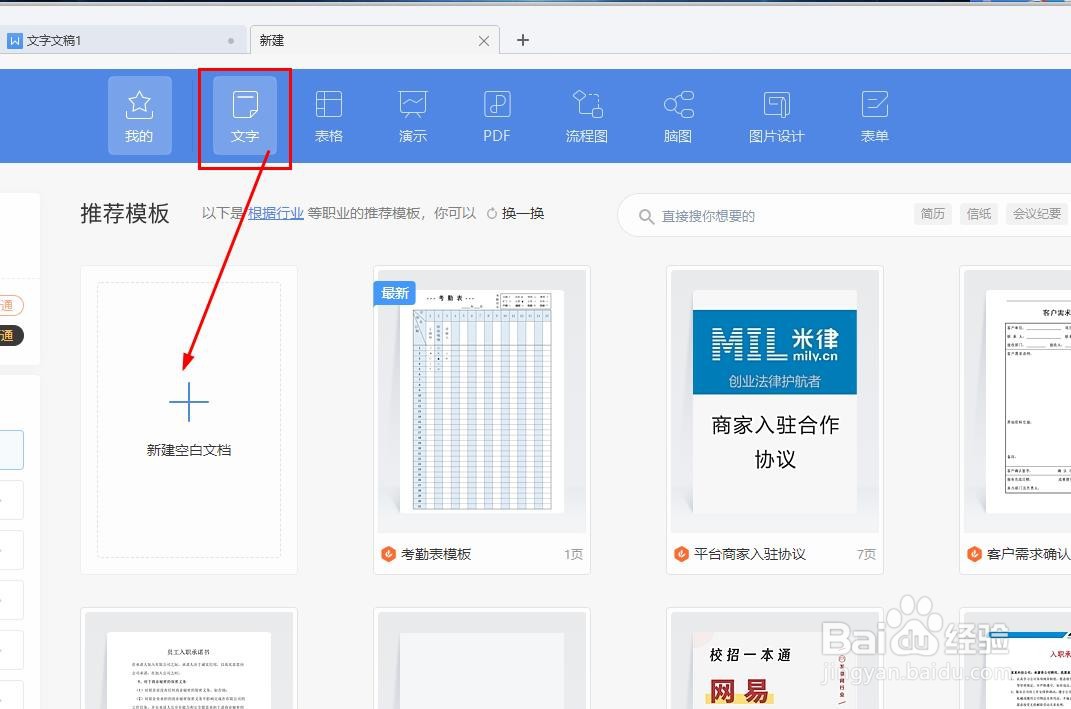Click the template search input field
1071x709 pixels.
pos(760,214)
